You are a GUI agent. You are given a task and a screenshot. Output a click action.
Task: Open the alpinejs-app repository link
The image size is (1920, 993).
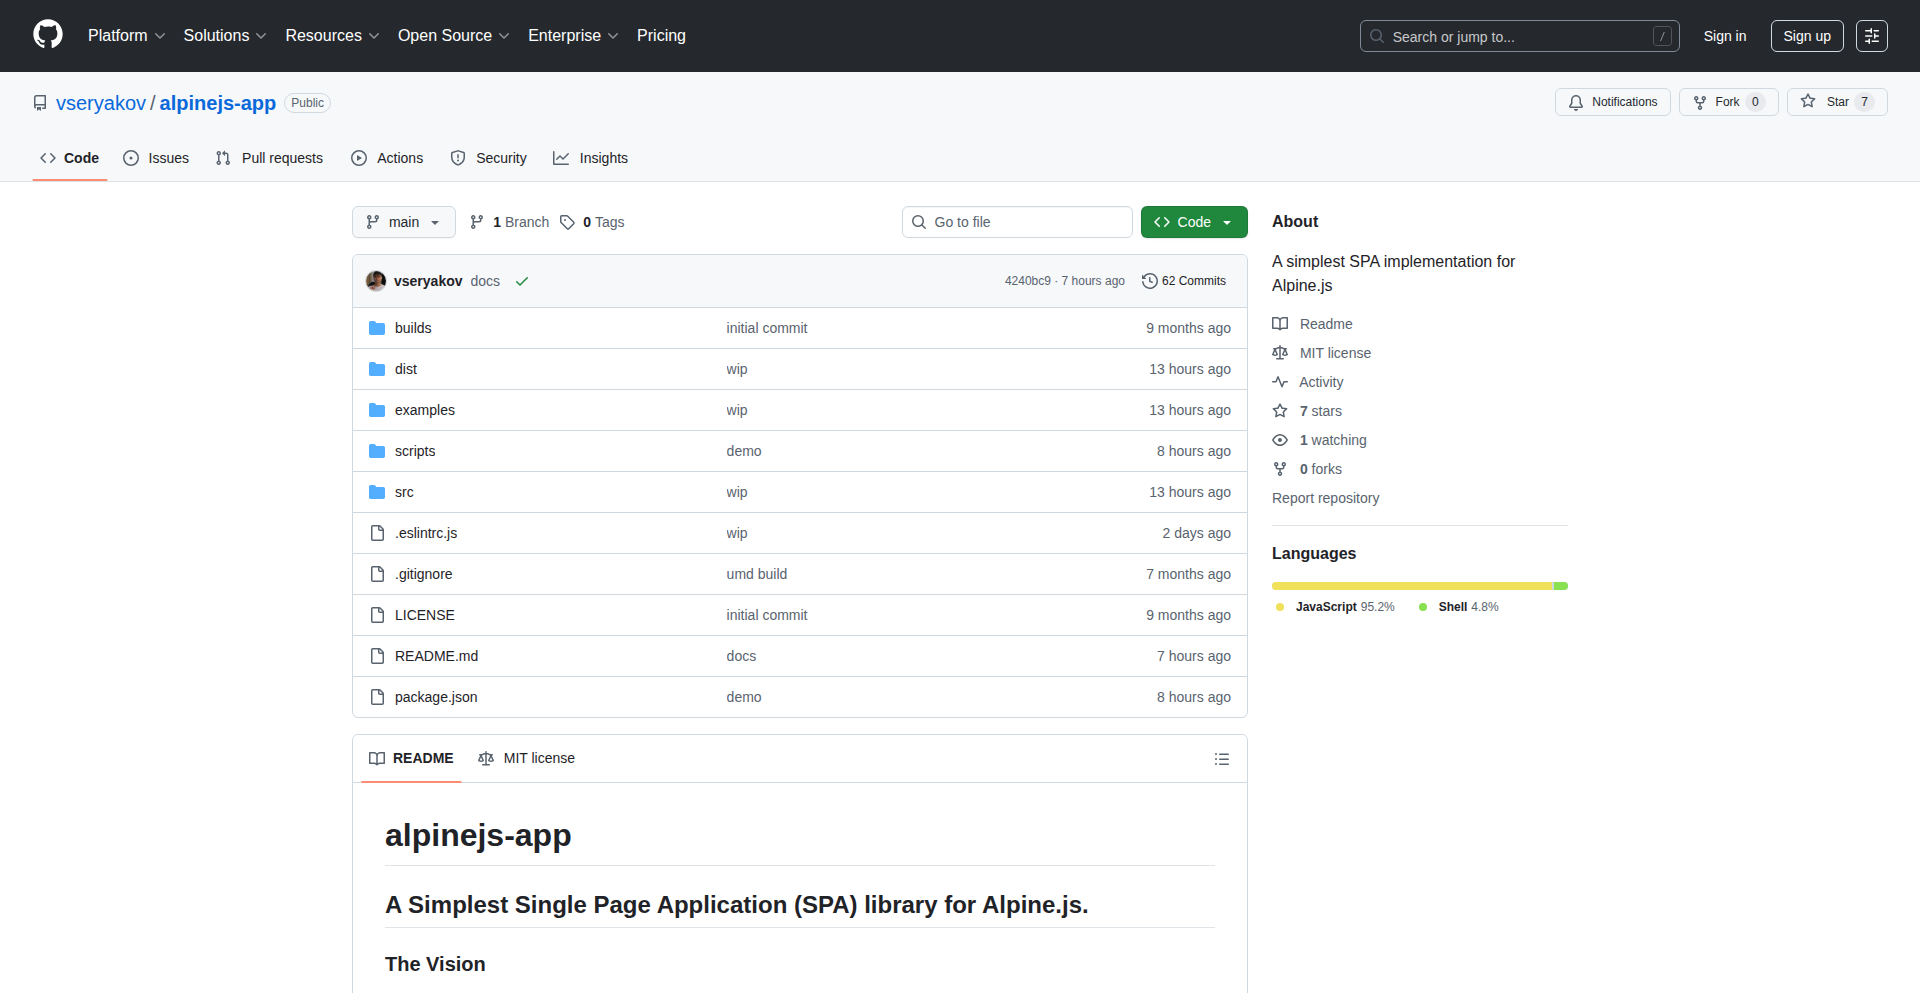click(x=218, y=103)
